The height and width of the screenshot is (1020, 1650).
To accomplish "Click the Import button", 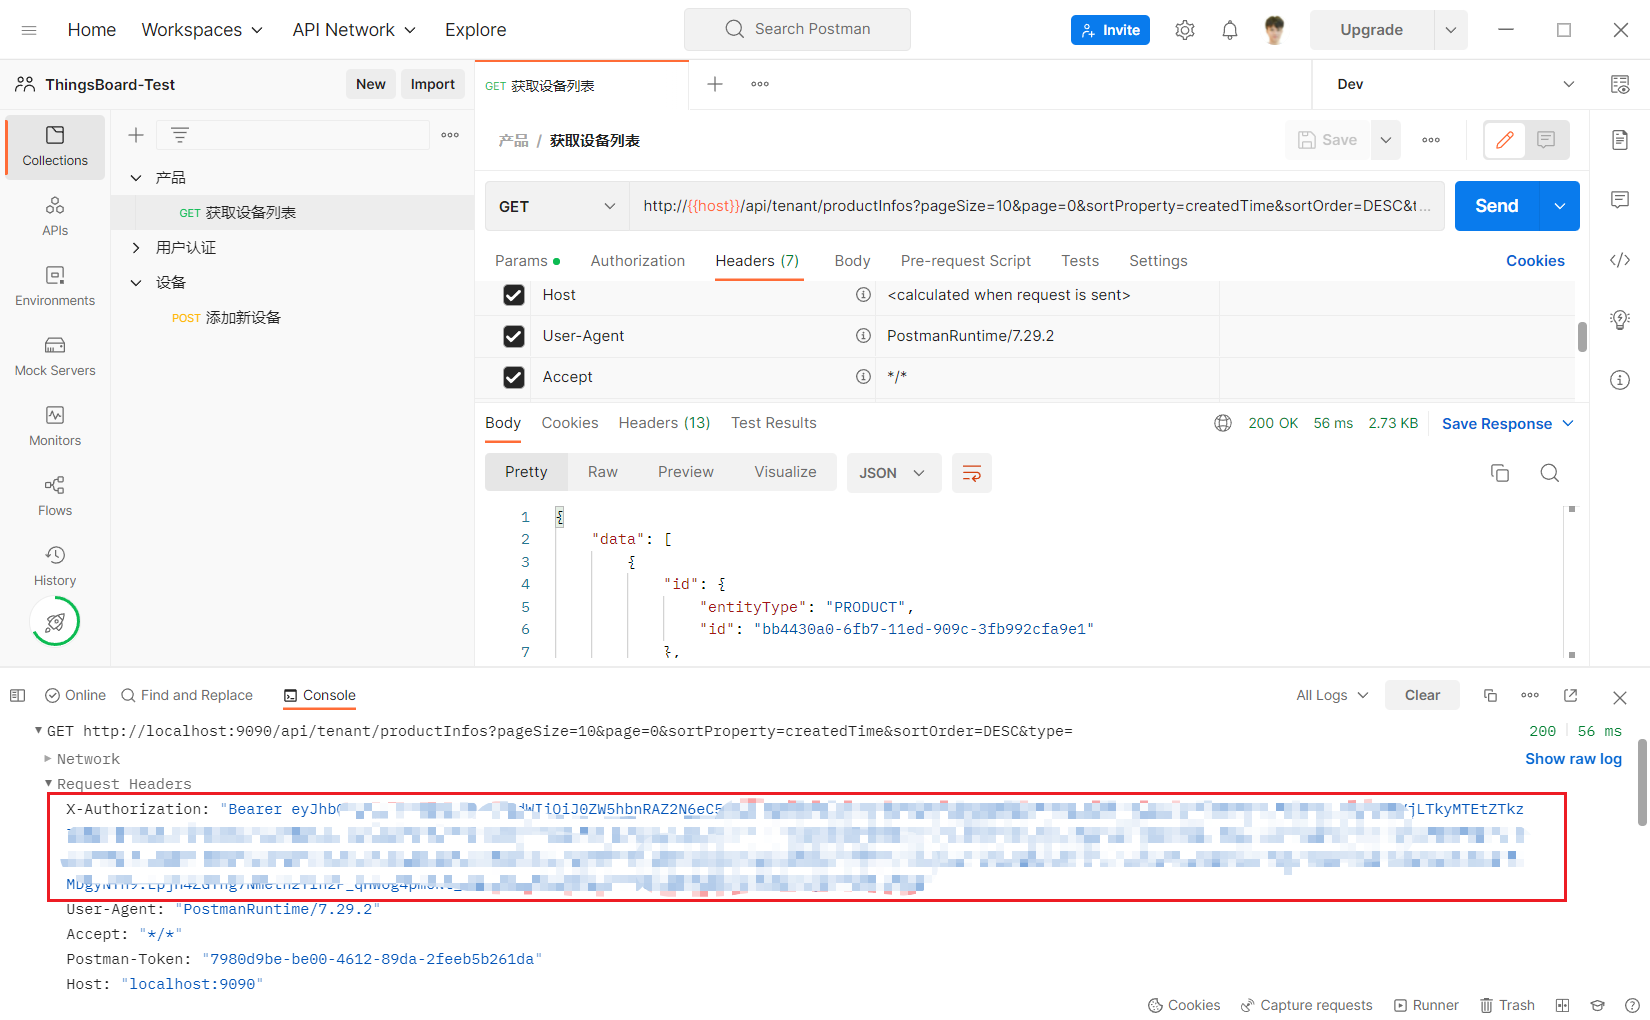I will (433, 84).
